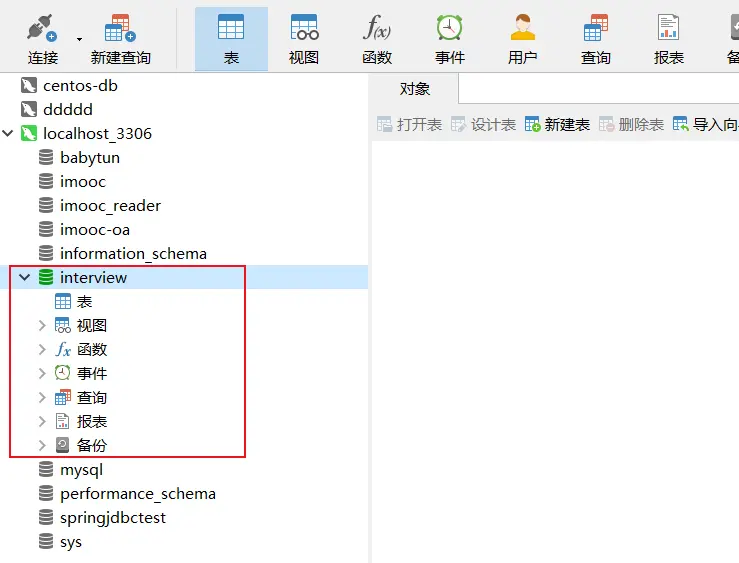Screen dimensions: 739x563
Task: Expand the 备份 node under interview
Action: (42, 446)
